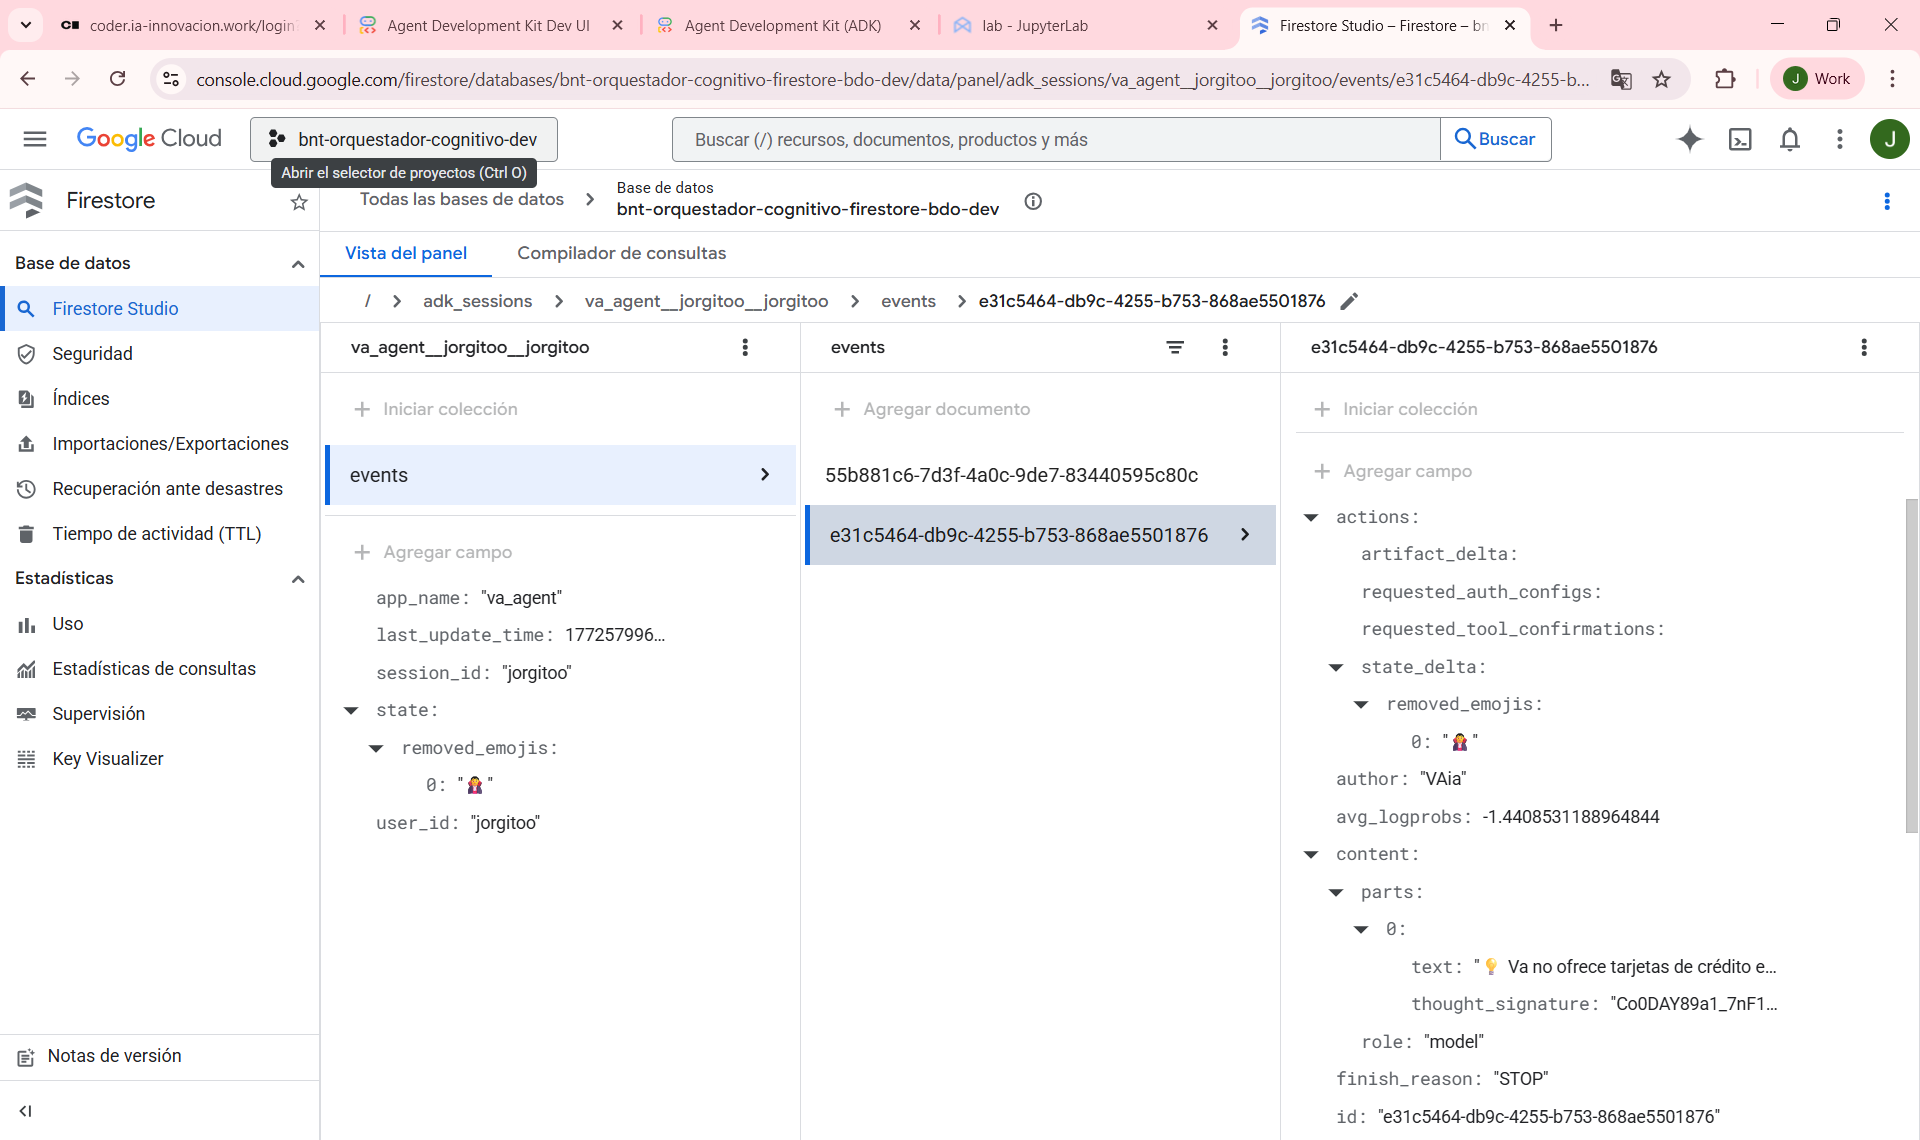
Task: Open Gemini AI assistant sparkle icon
Action: pos(1689,139)
